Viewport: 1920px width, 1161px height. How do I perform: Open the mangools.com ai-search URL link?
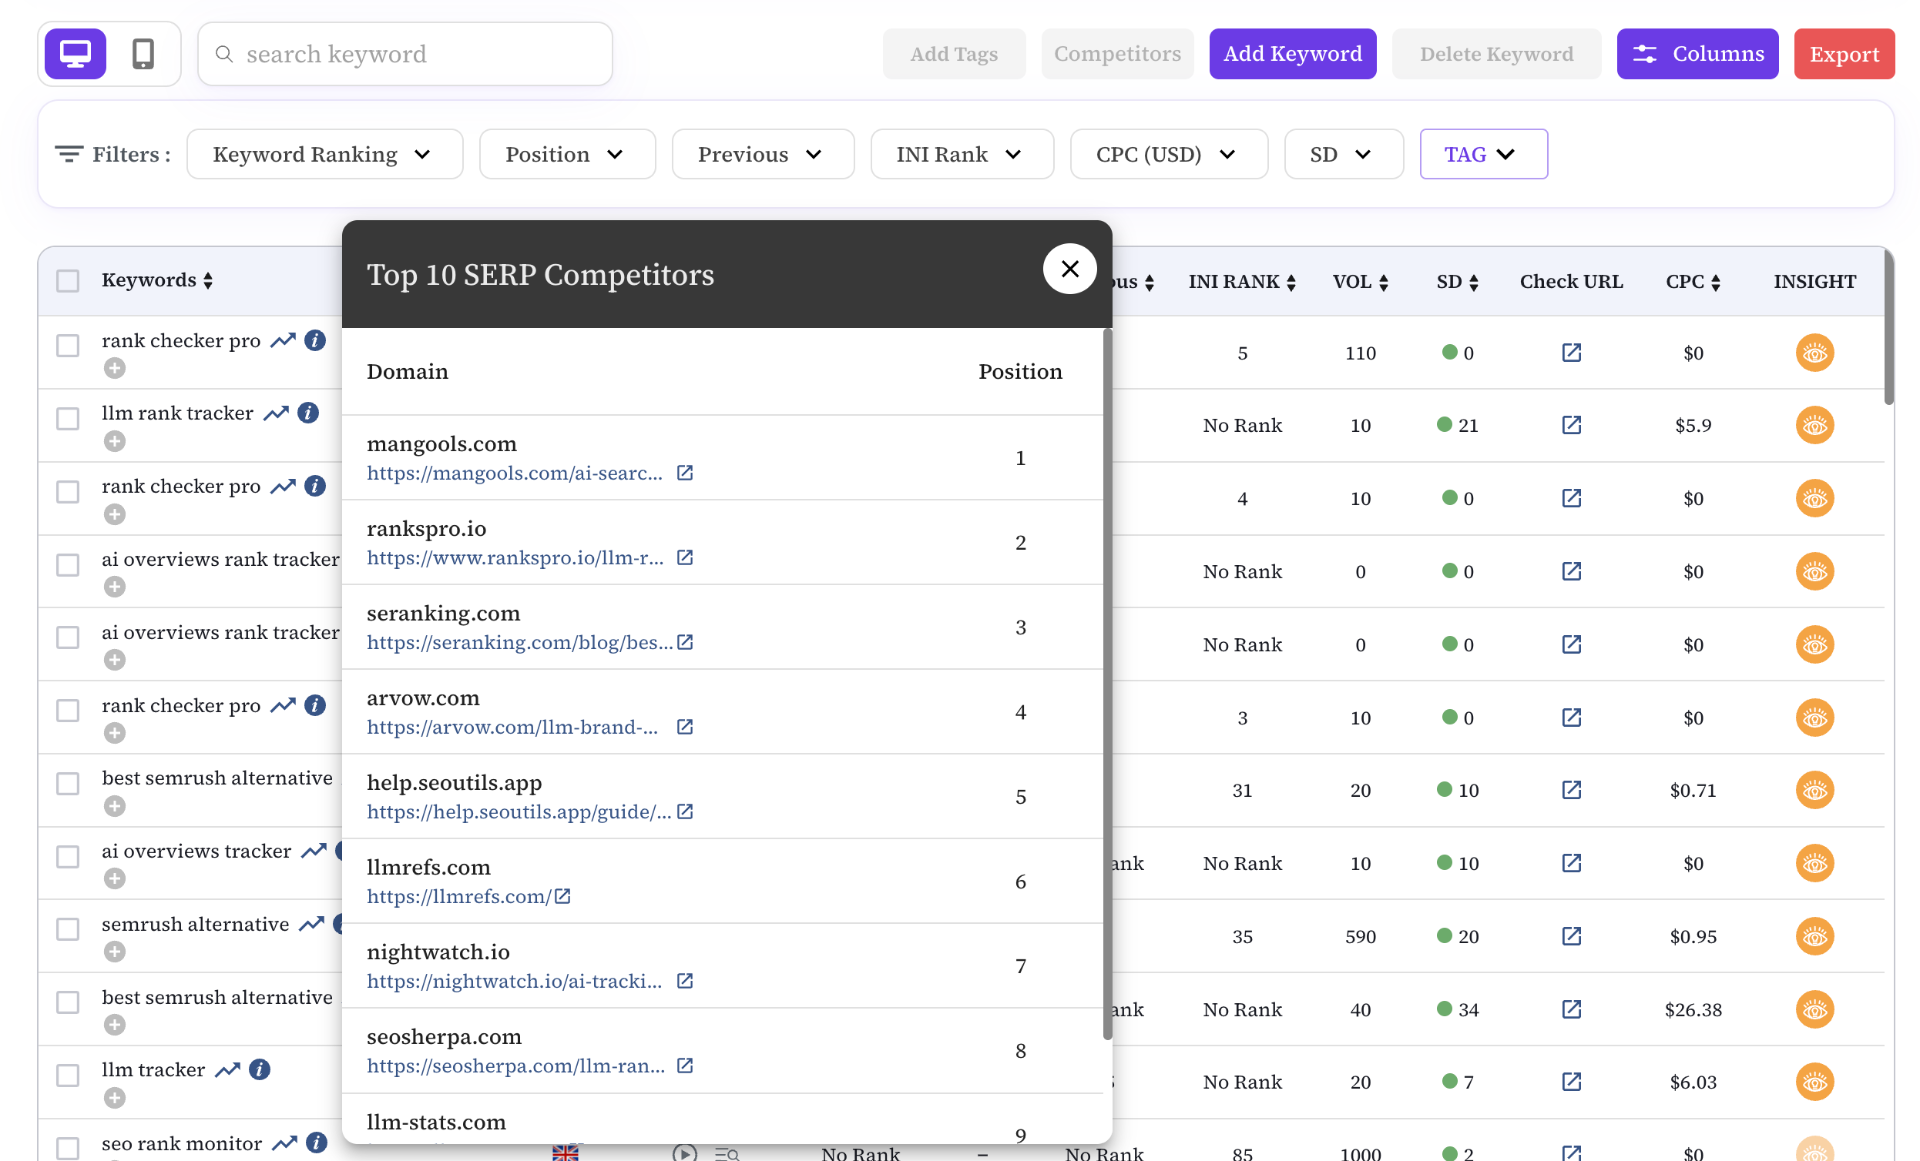[515, 473]
